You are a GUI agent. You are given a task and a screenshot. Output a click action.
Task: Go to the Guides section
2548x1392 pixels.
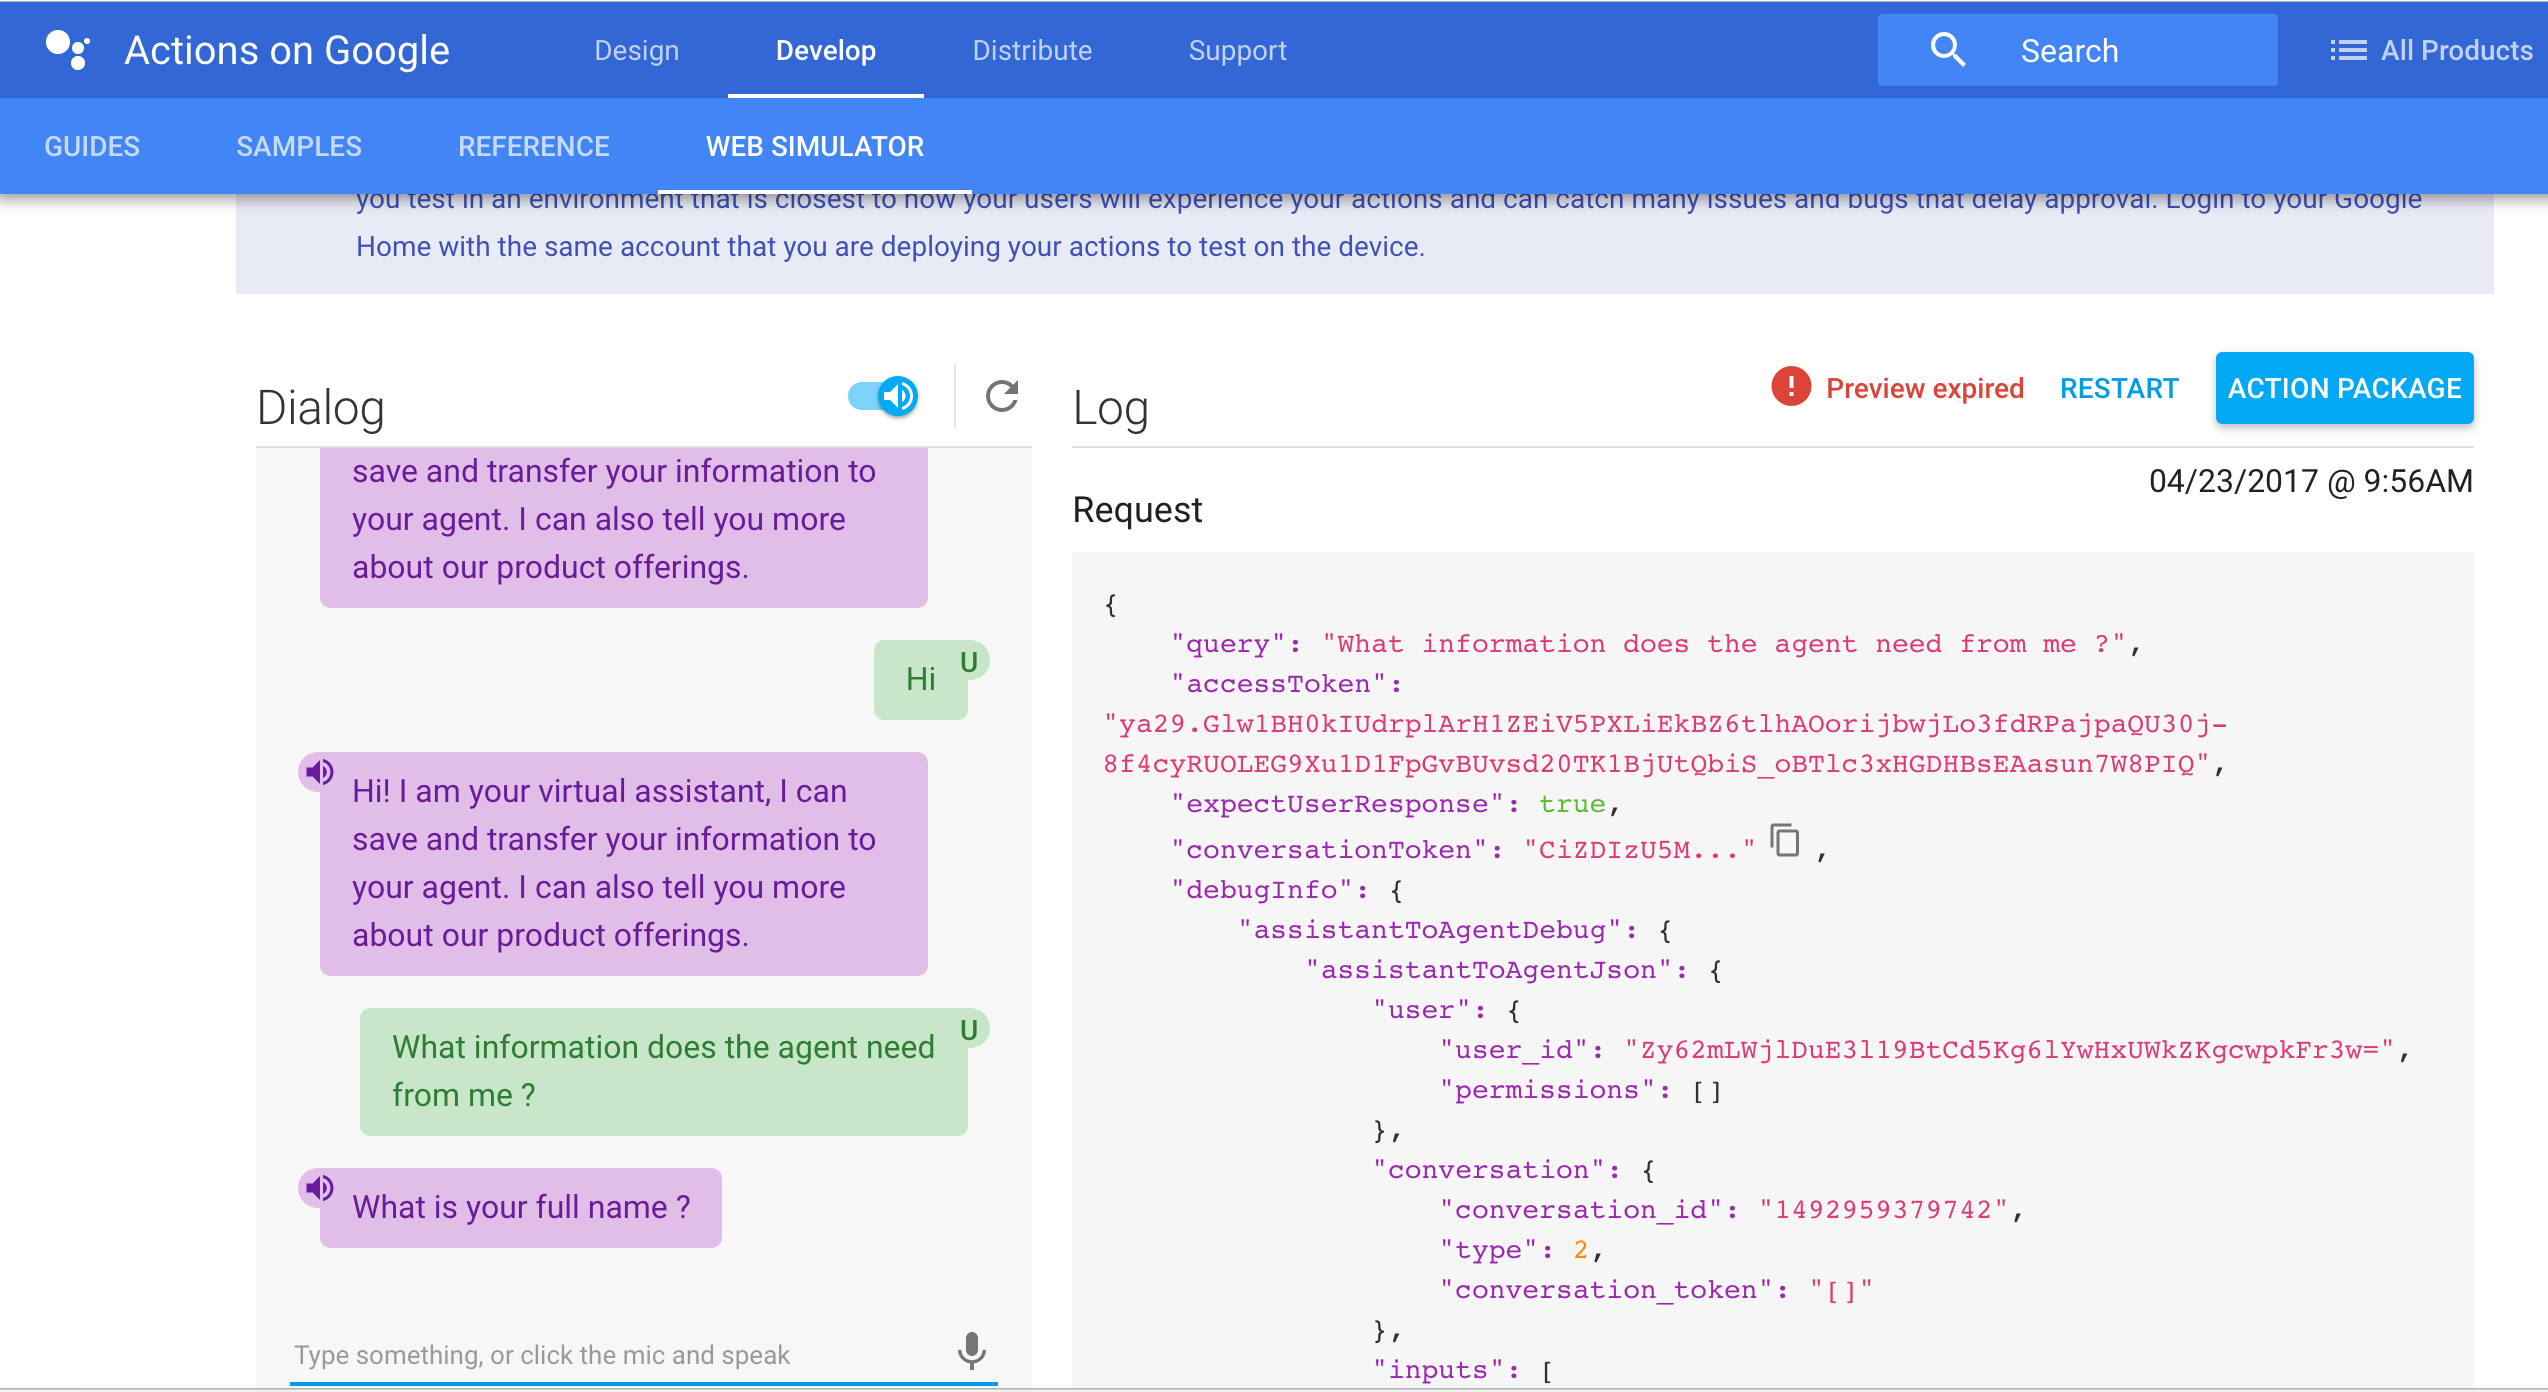[x=92, y=147]
